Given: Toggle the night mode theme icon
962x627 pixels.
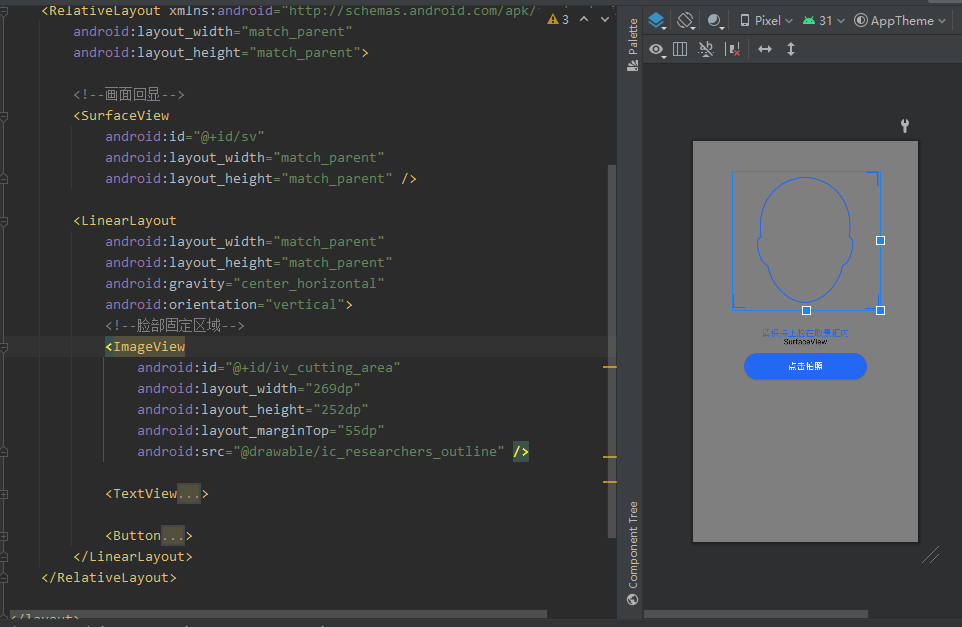Looking at the screenshot, I should click(713, 20).
